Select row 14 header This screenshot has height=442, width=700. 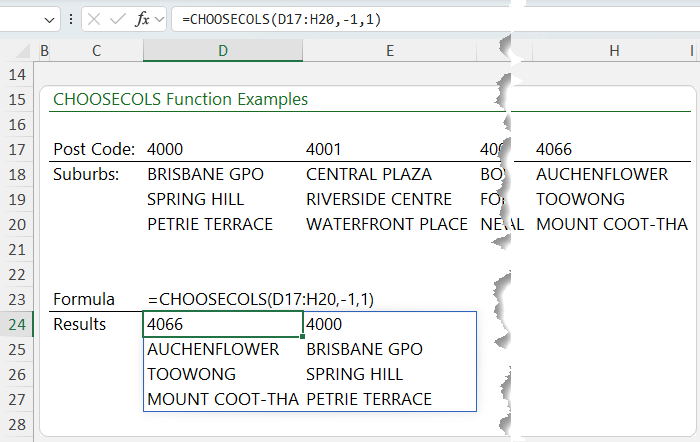[x=17, y=75]
